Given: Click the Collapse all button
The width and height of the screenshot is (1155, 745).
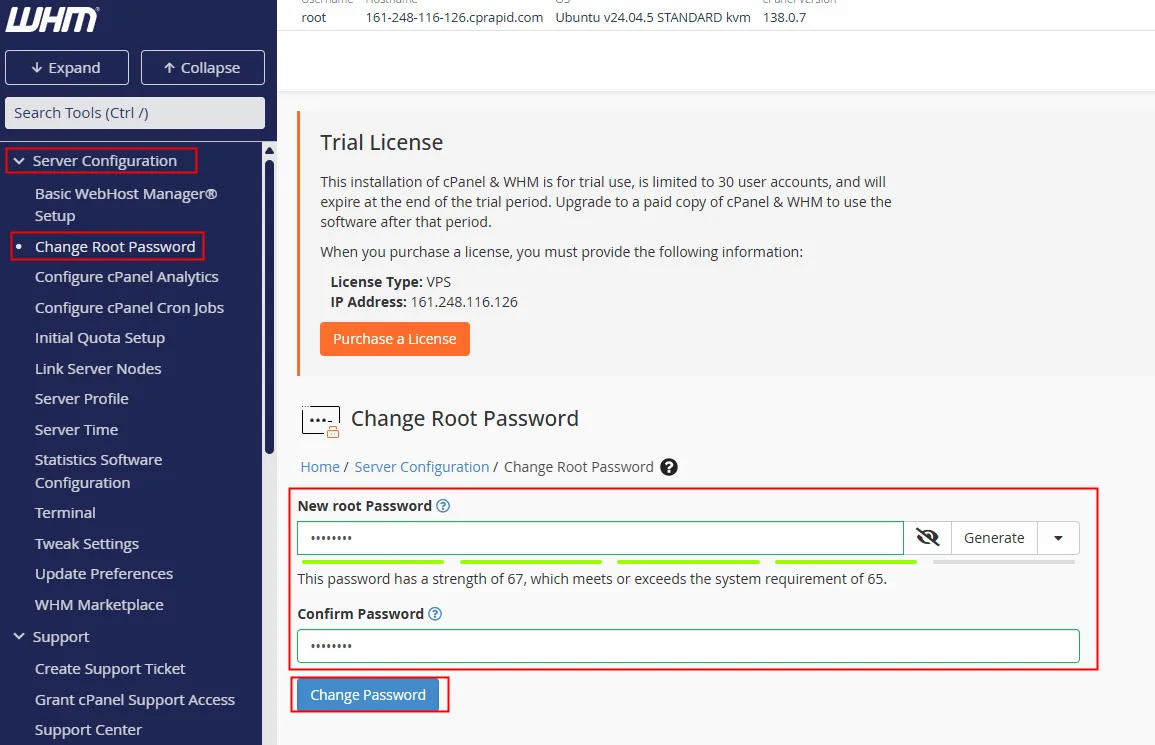Looking at the screenshot, I should click(203, 68).
